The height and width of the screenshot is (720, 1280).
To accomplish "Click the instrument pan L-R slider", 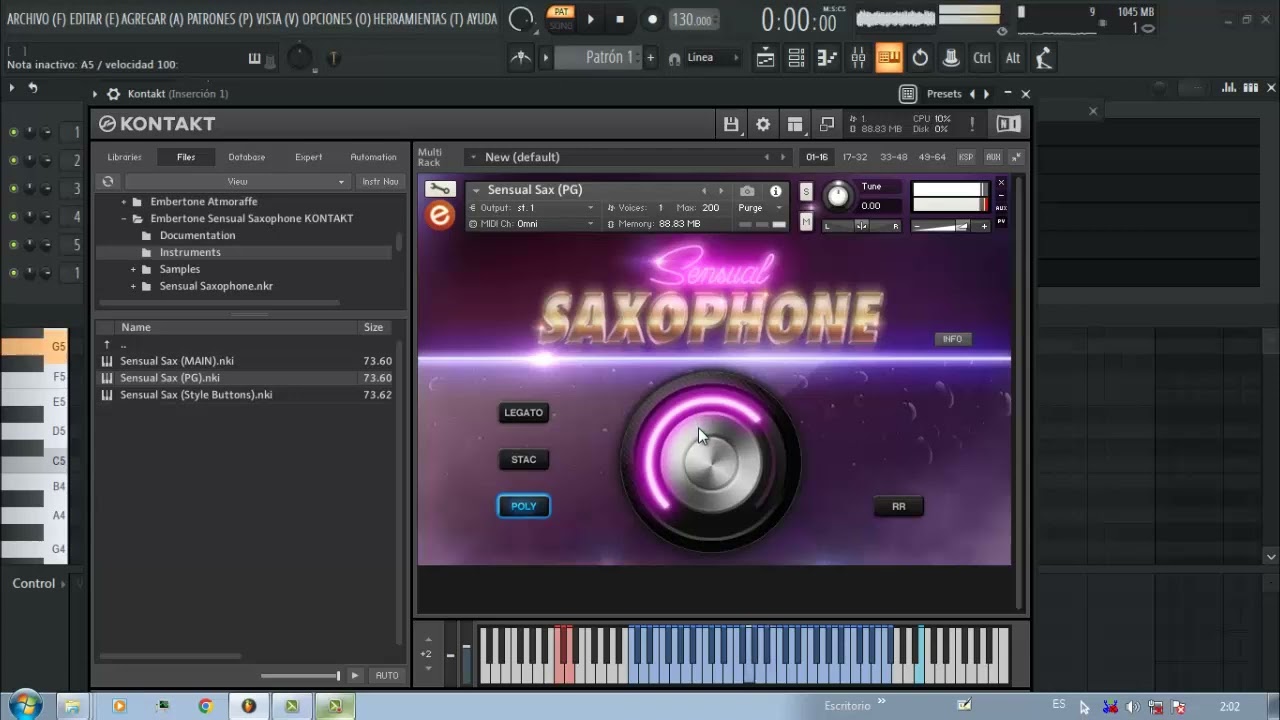I will click(x=861, y=226).
